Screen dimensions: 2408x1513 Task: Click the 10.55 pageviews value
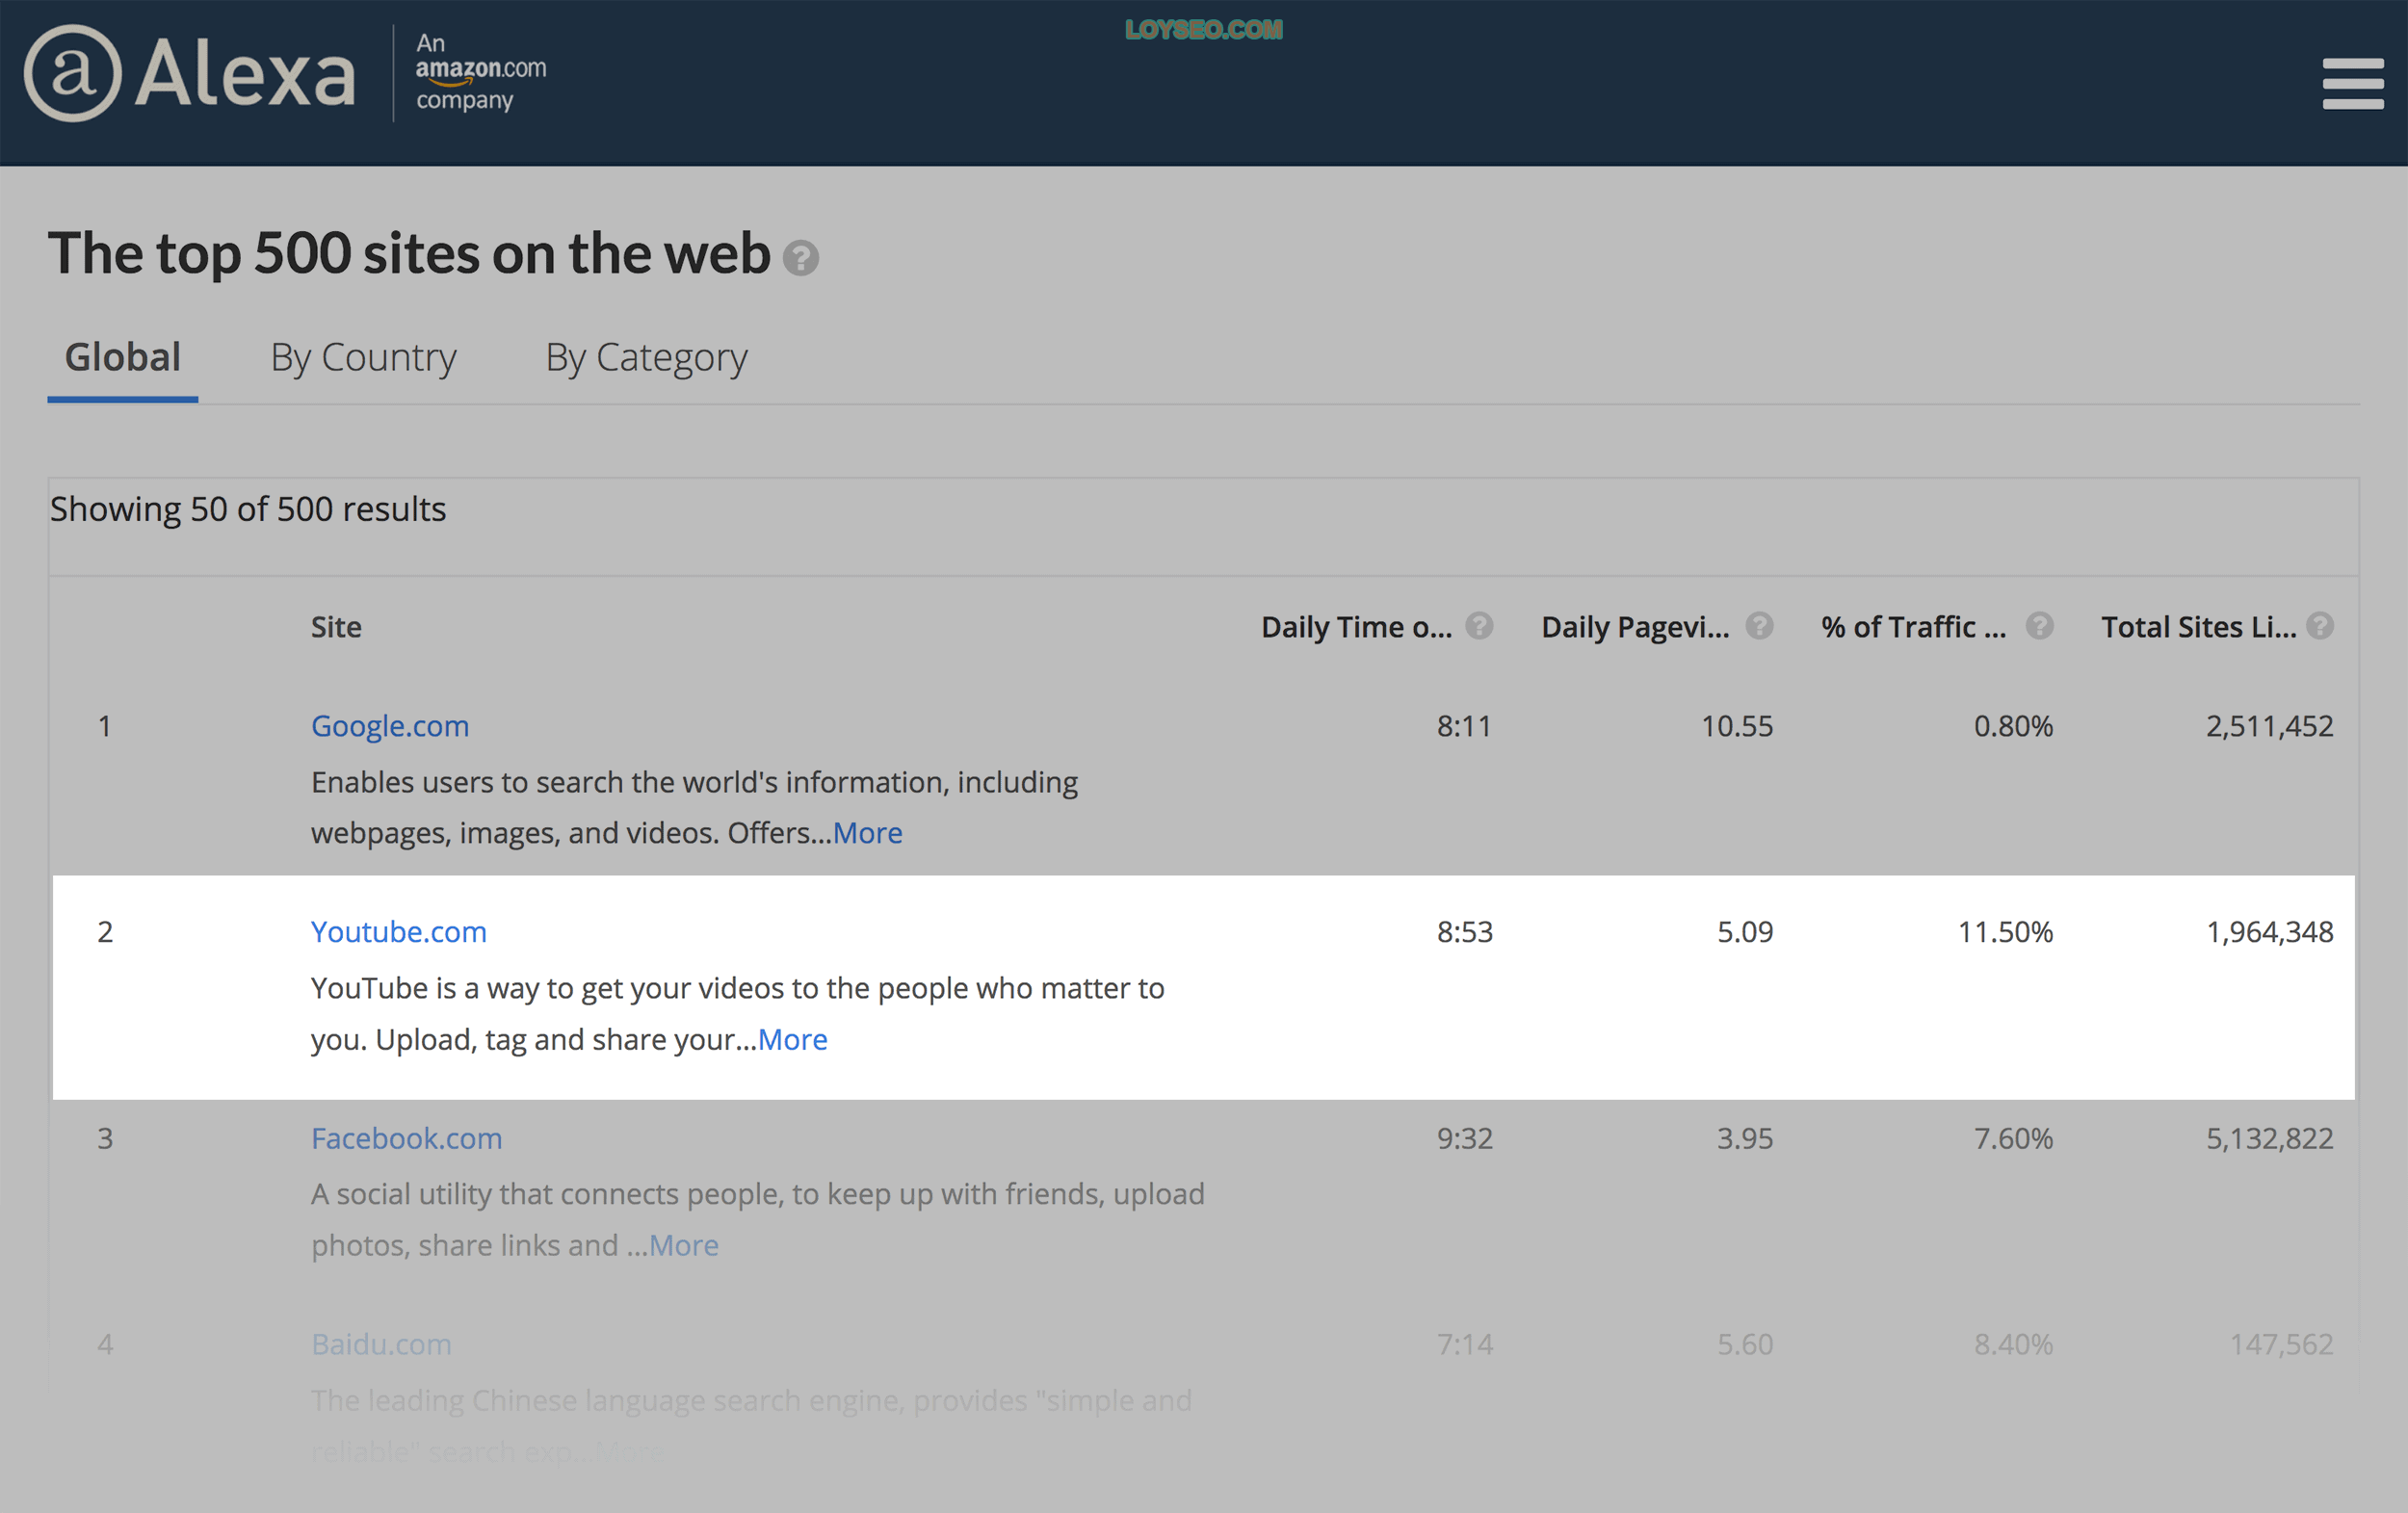[x=1737, y=726]
